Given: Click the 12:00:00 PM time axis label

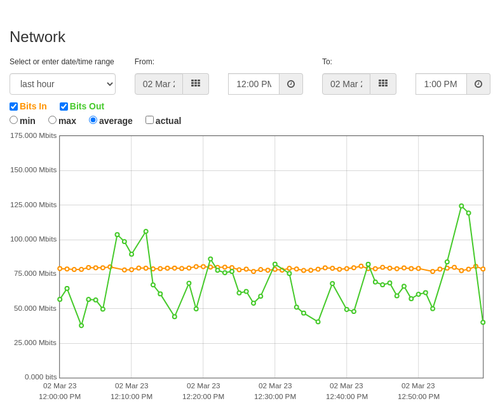Looking at the screenshot, I should 60,397.
